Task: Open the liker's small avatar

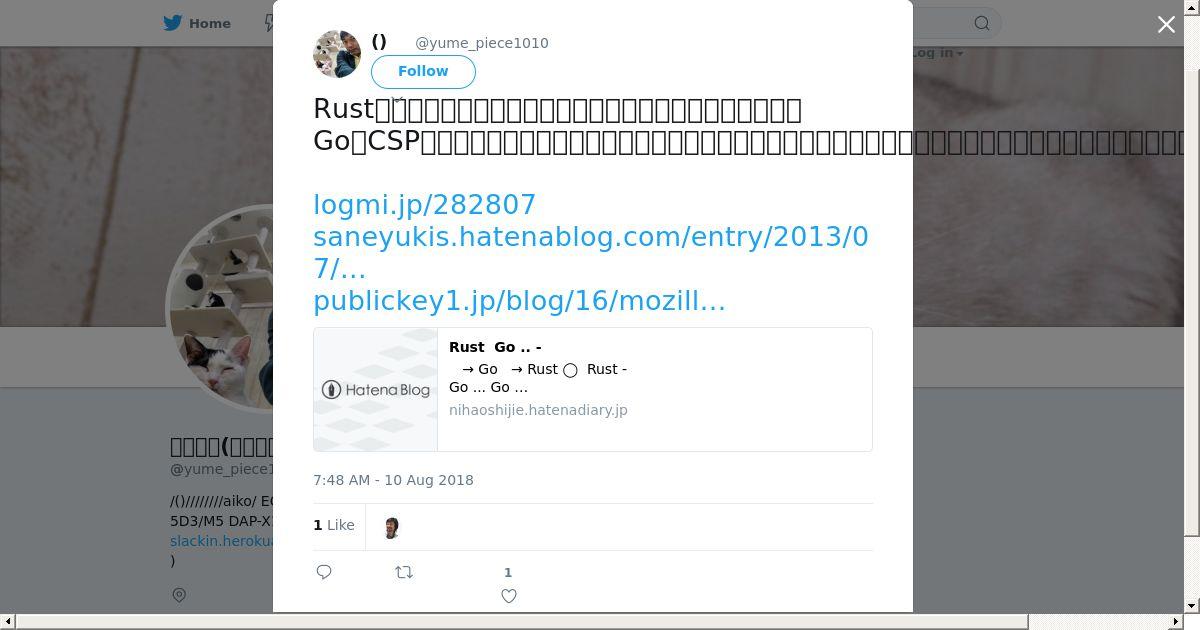Action: tap(392, 526)
